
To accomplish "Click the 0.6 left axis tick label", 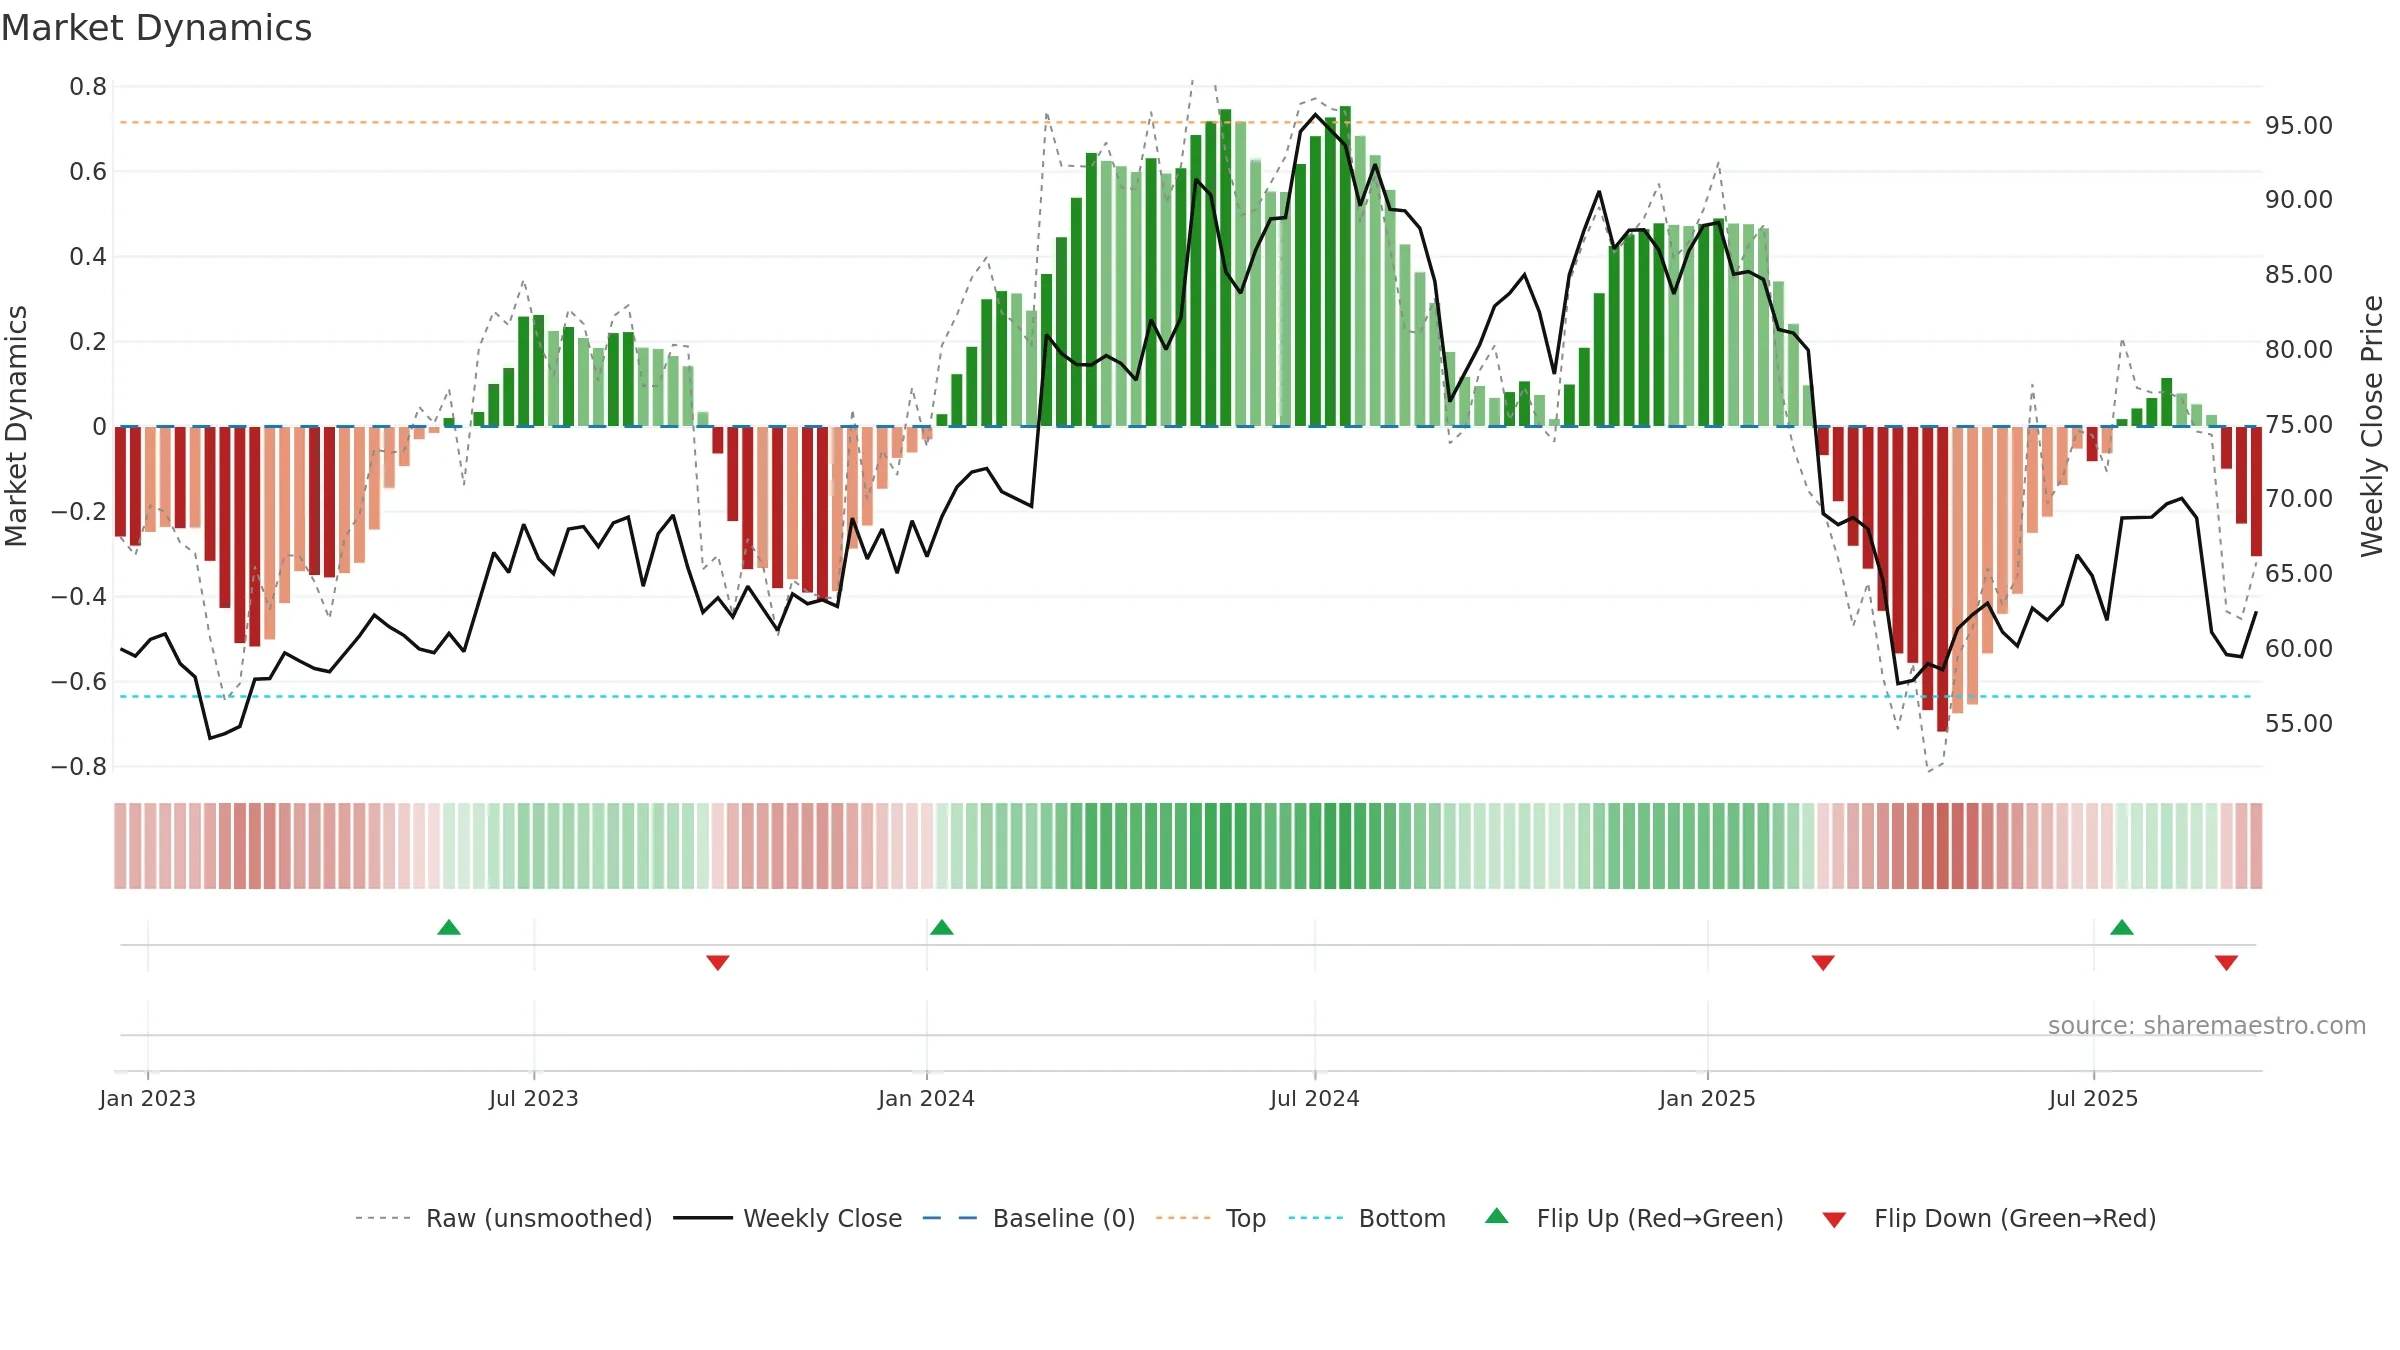I will pos(88,172).
